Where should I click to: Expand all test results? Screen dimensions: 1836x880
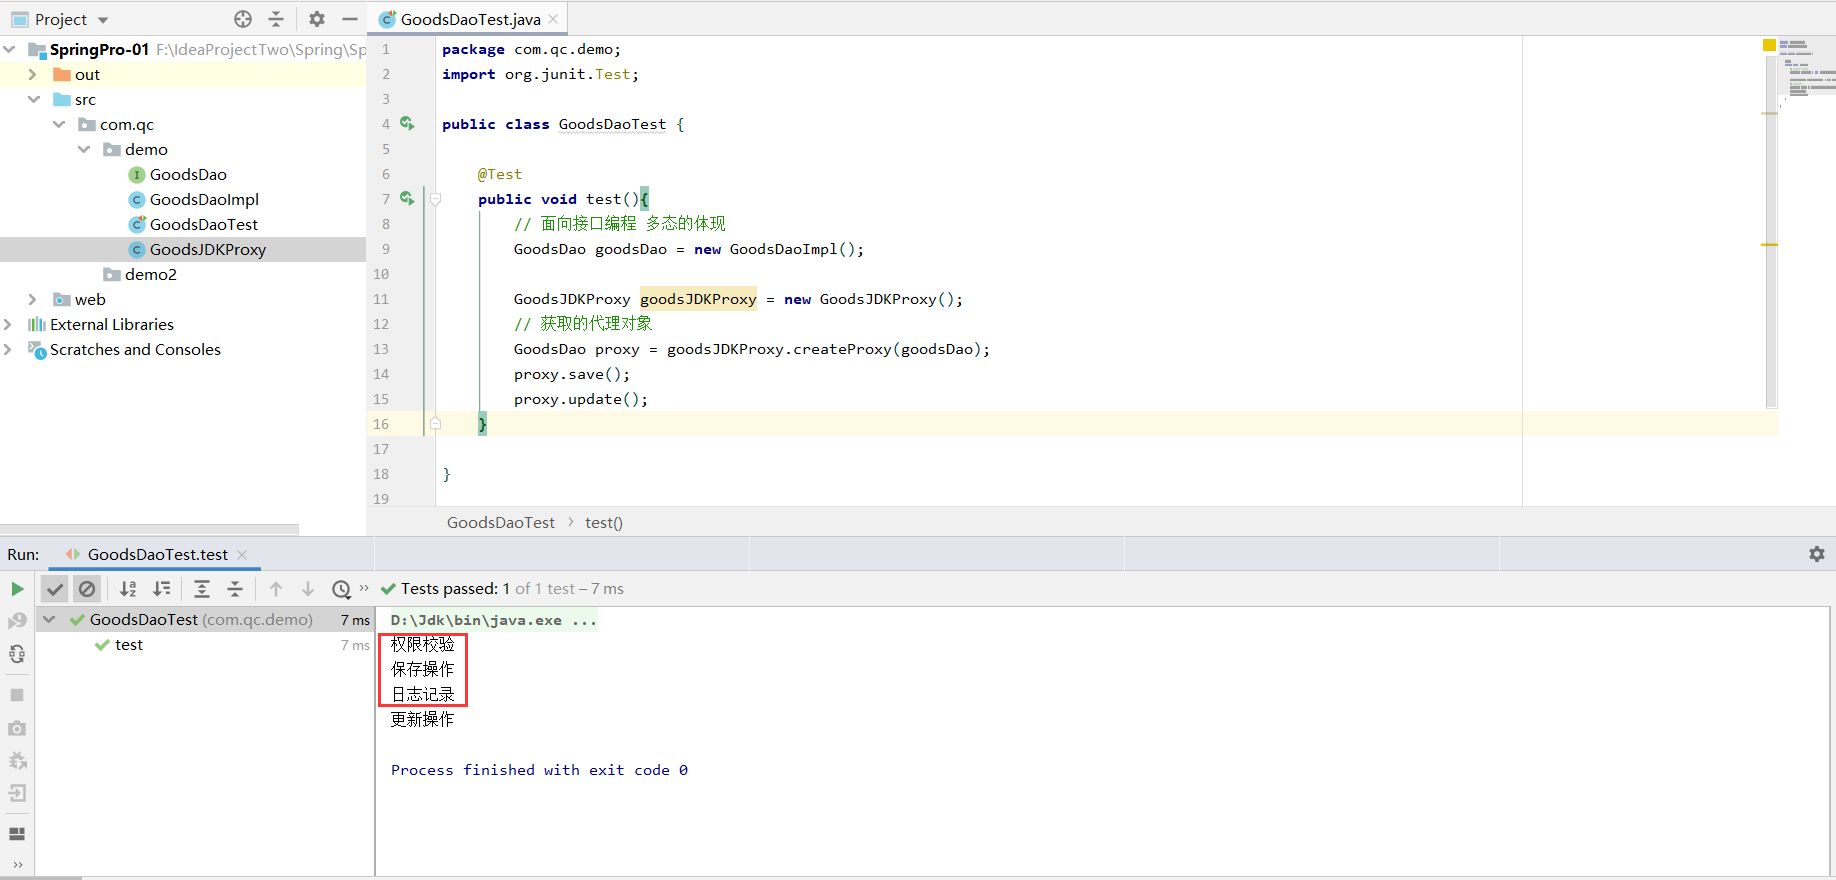coord(202,589)
